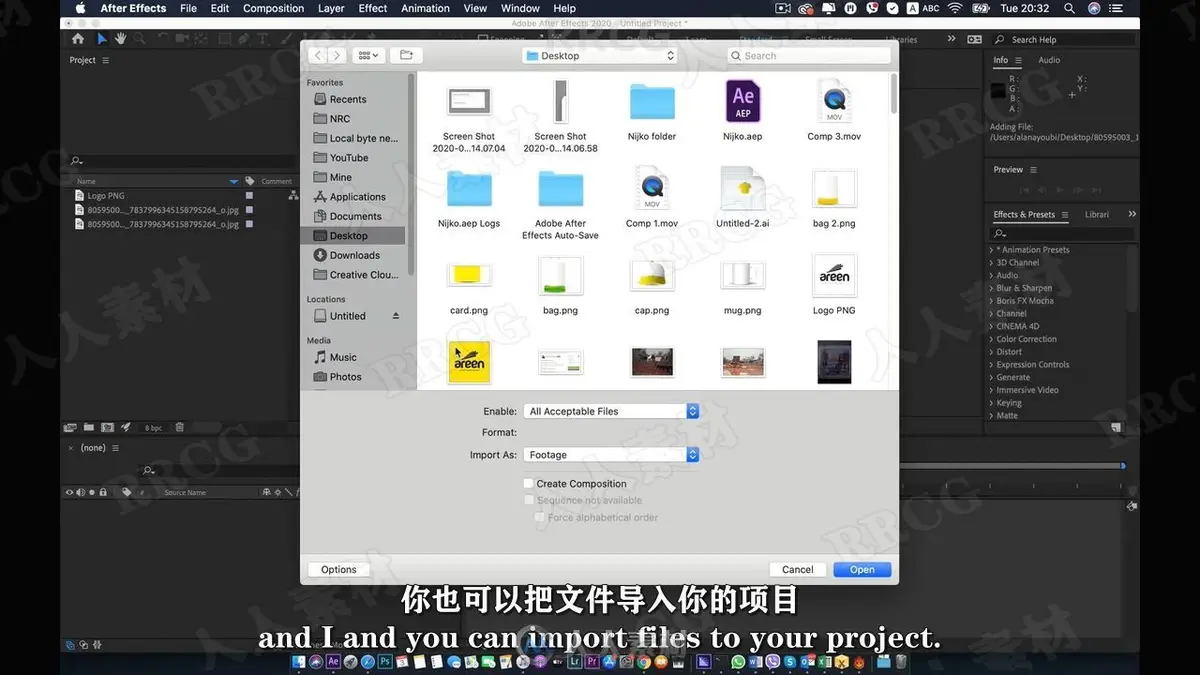Enable the Create Composition checkbox
The height and width of the screenshot is (675, 1200).
(x=529, y=483)
